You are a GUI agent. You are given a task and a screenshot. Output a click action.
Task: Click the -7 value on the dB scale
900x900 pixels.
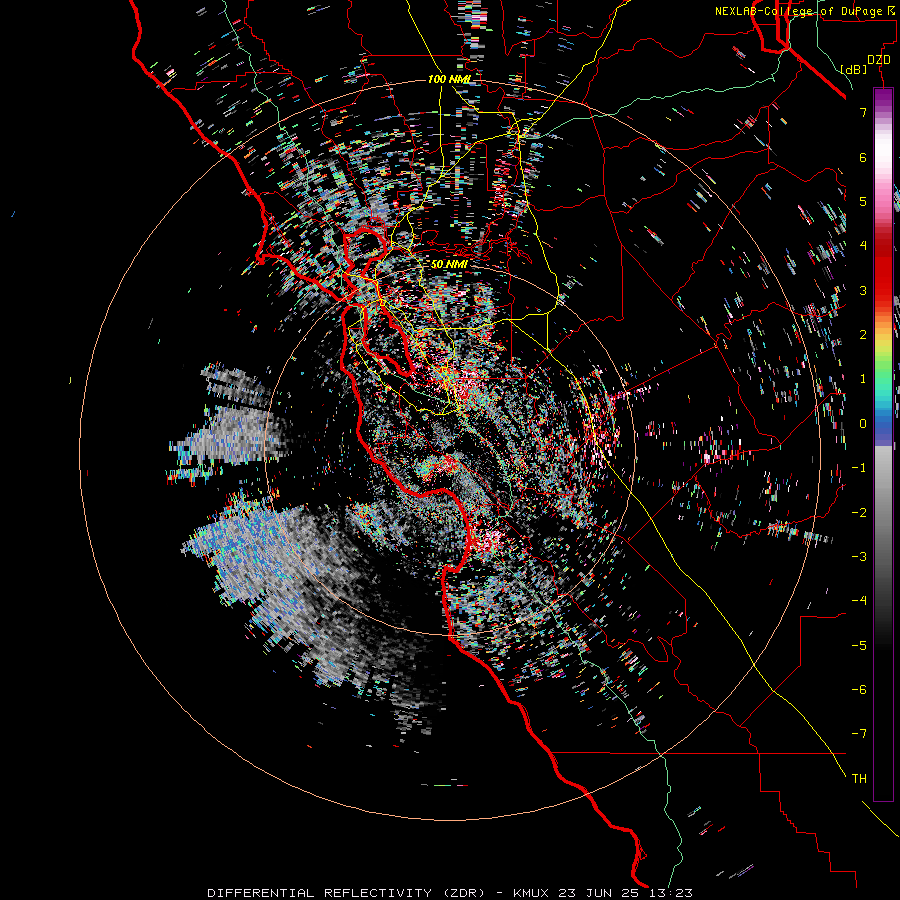click(x=859, y=734)
